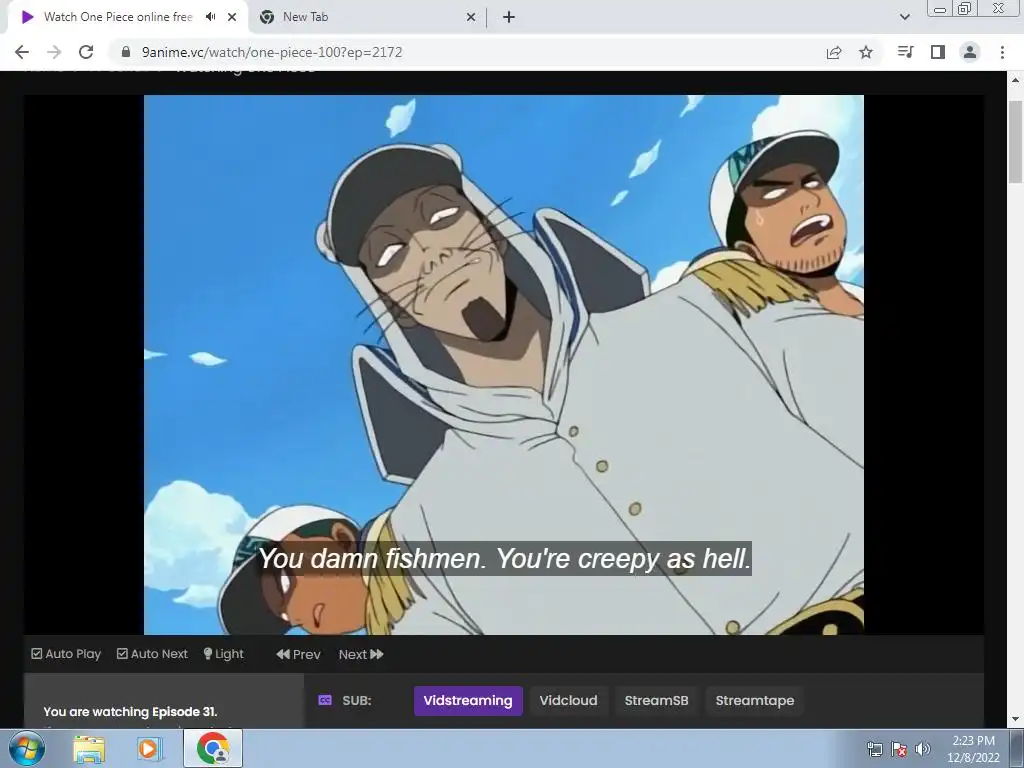Click the Chrome taskbar icon

213,748
